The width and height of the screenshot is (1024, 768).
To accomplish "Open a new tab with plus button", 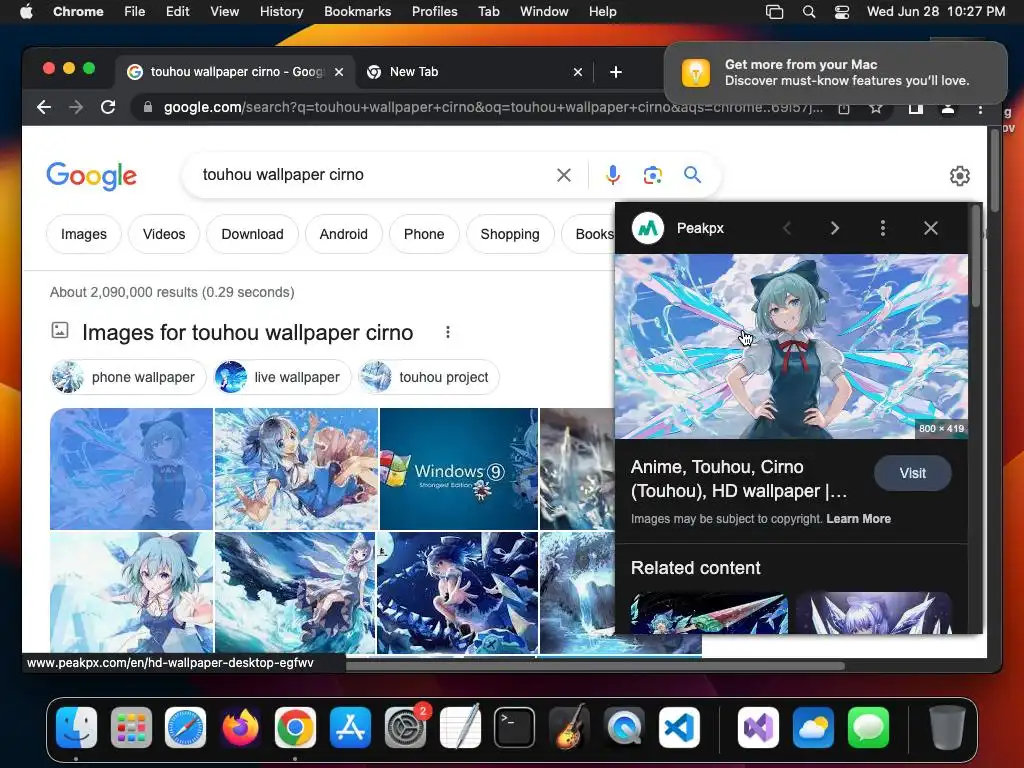I will 615,72.
